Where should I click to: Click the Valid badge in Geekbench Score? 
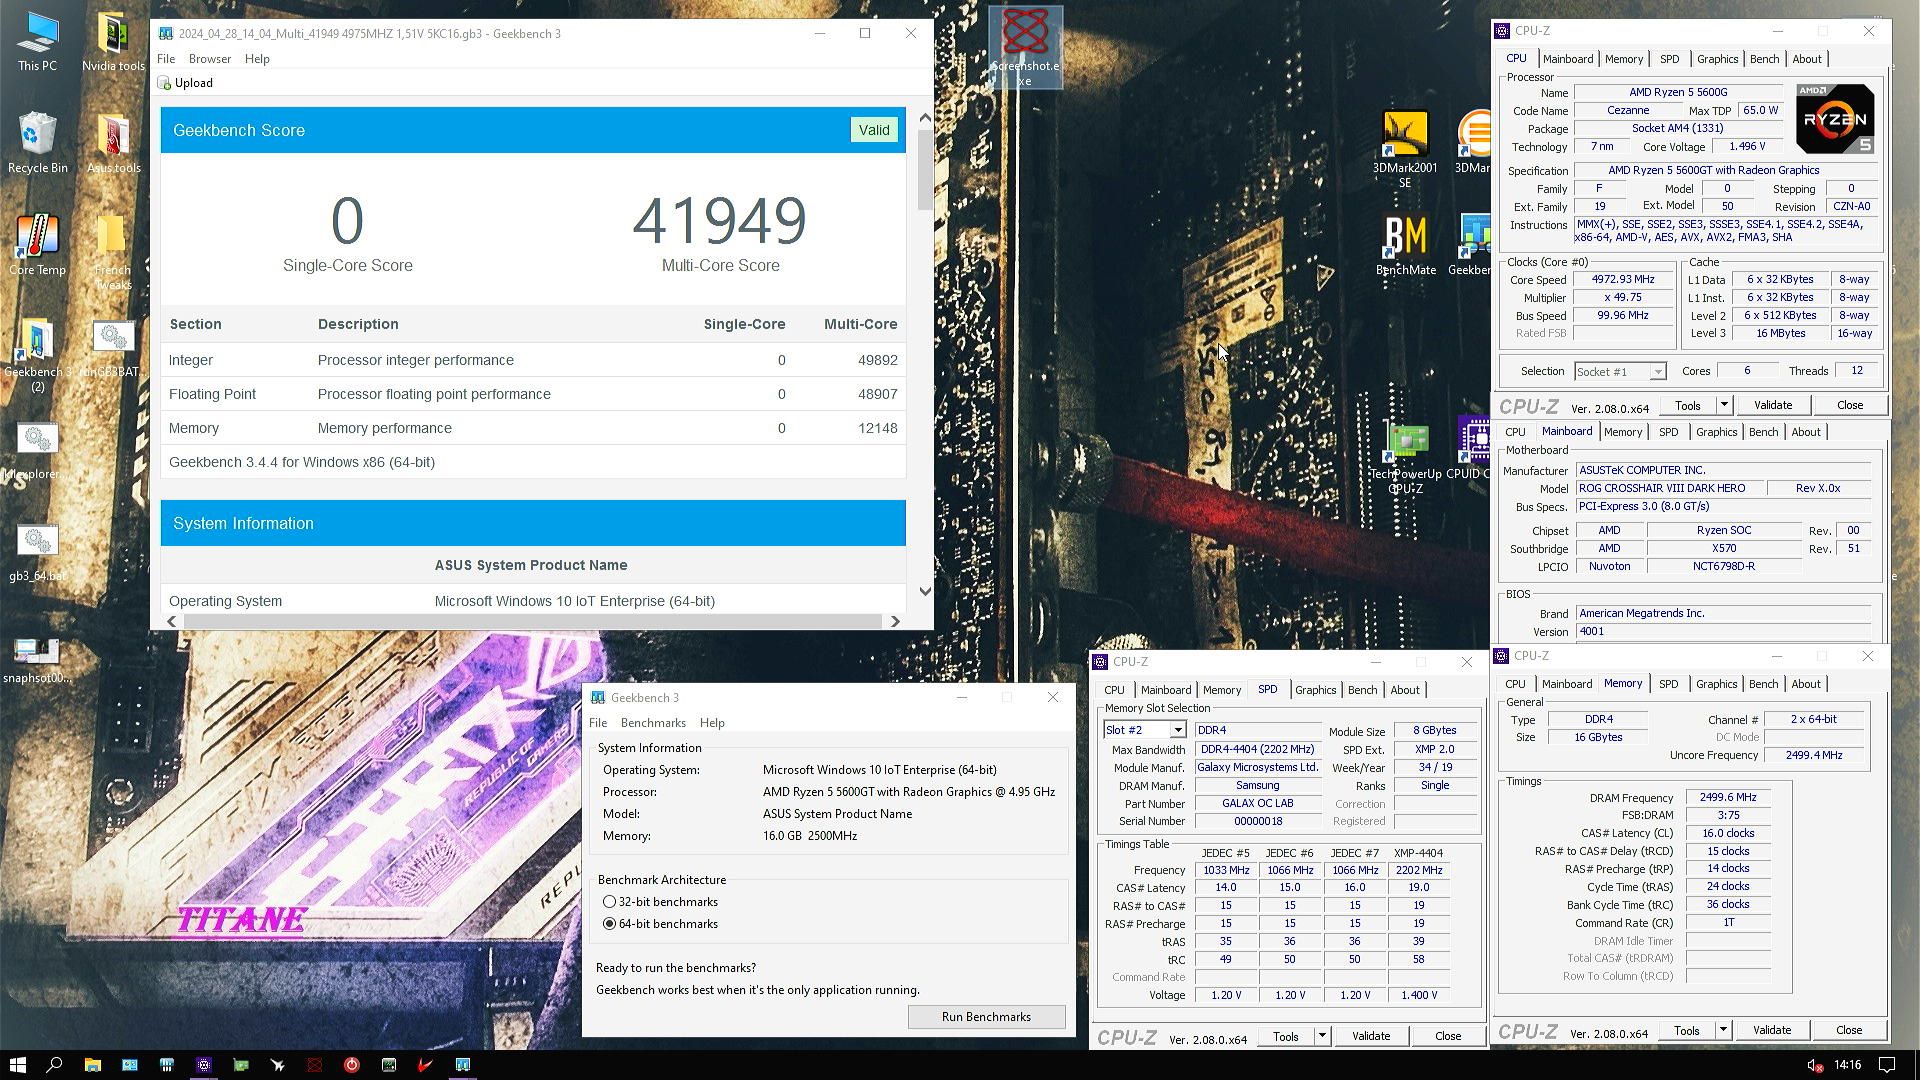[x=873, y=130]
